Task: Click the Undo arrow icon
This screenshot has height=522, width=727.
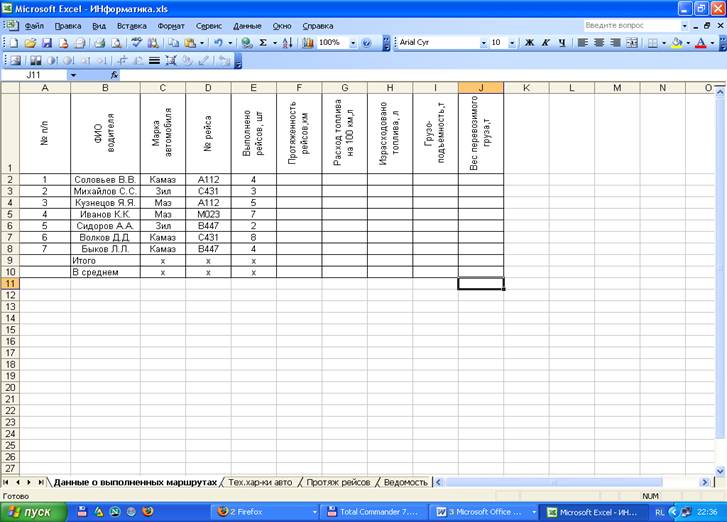Action: (216, 43)
